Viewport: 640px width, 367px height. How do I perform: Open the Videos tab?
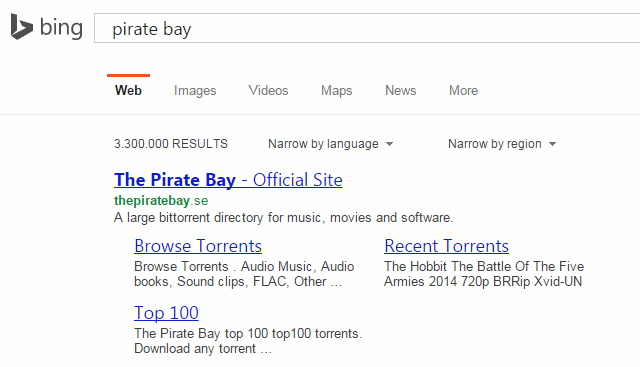269,90
